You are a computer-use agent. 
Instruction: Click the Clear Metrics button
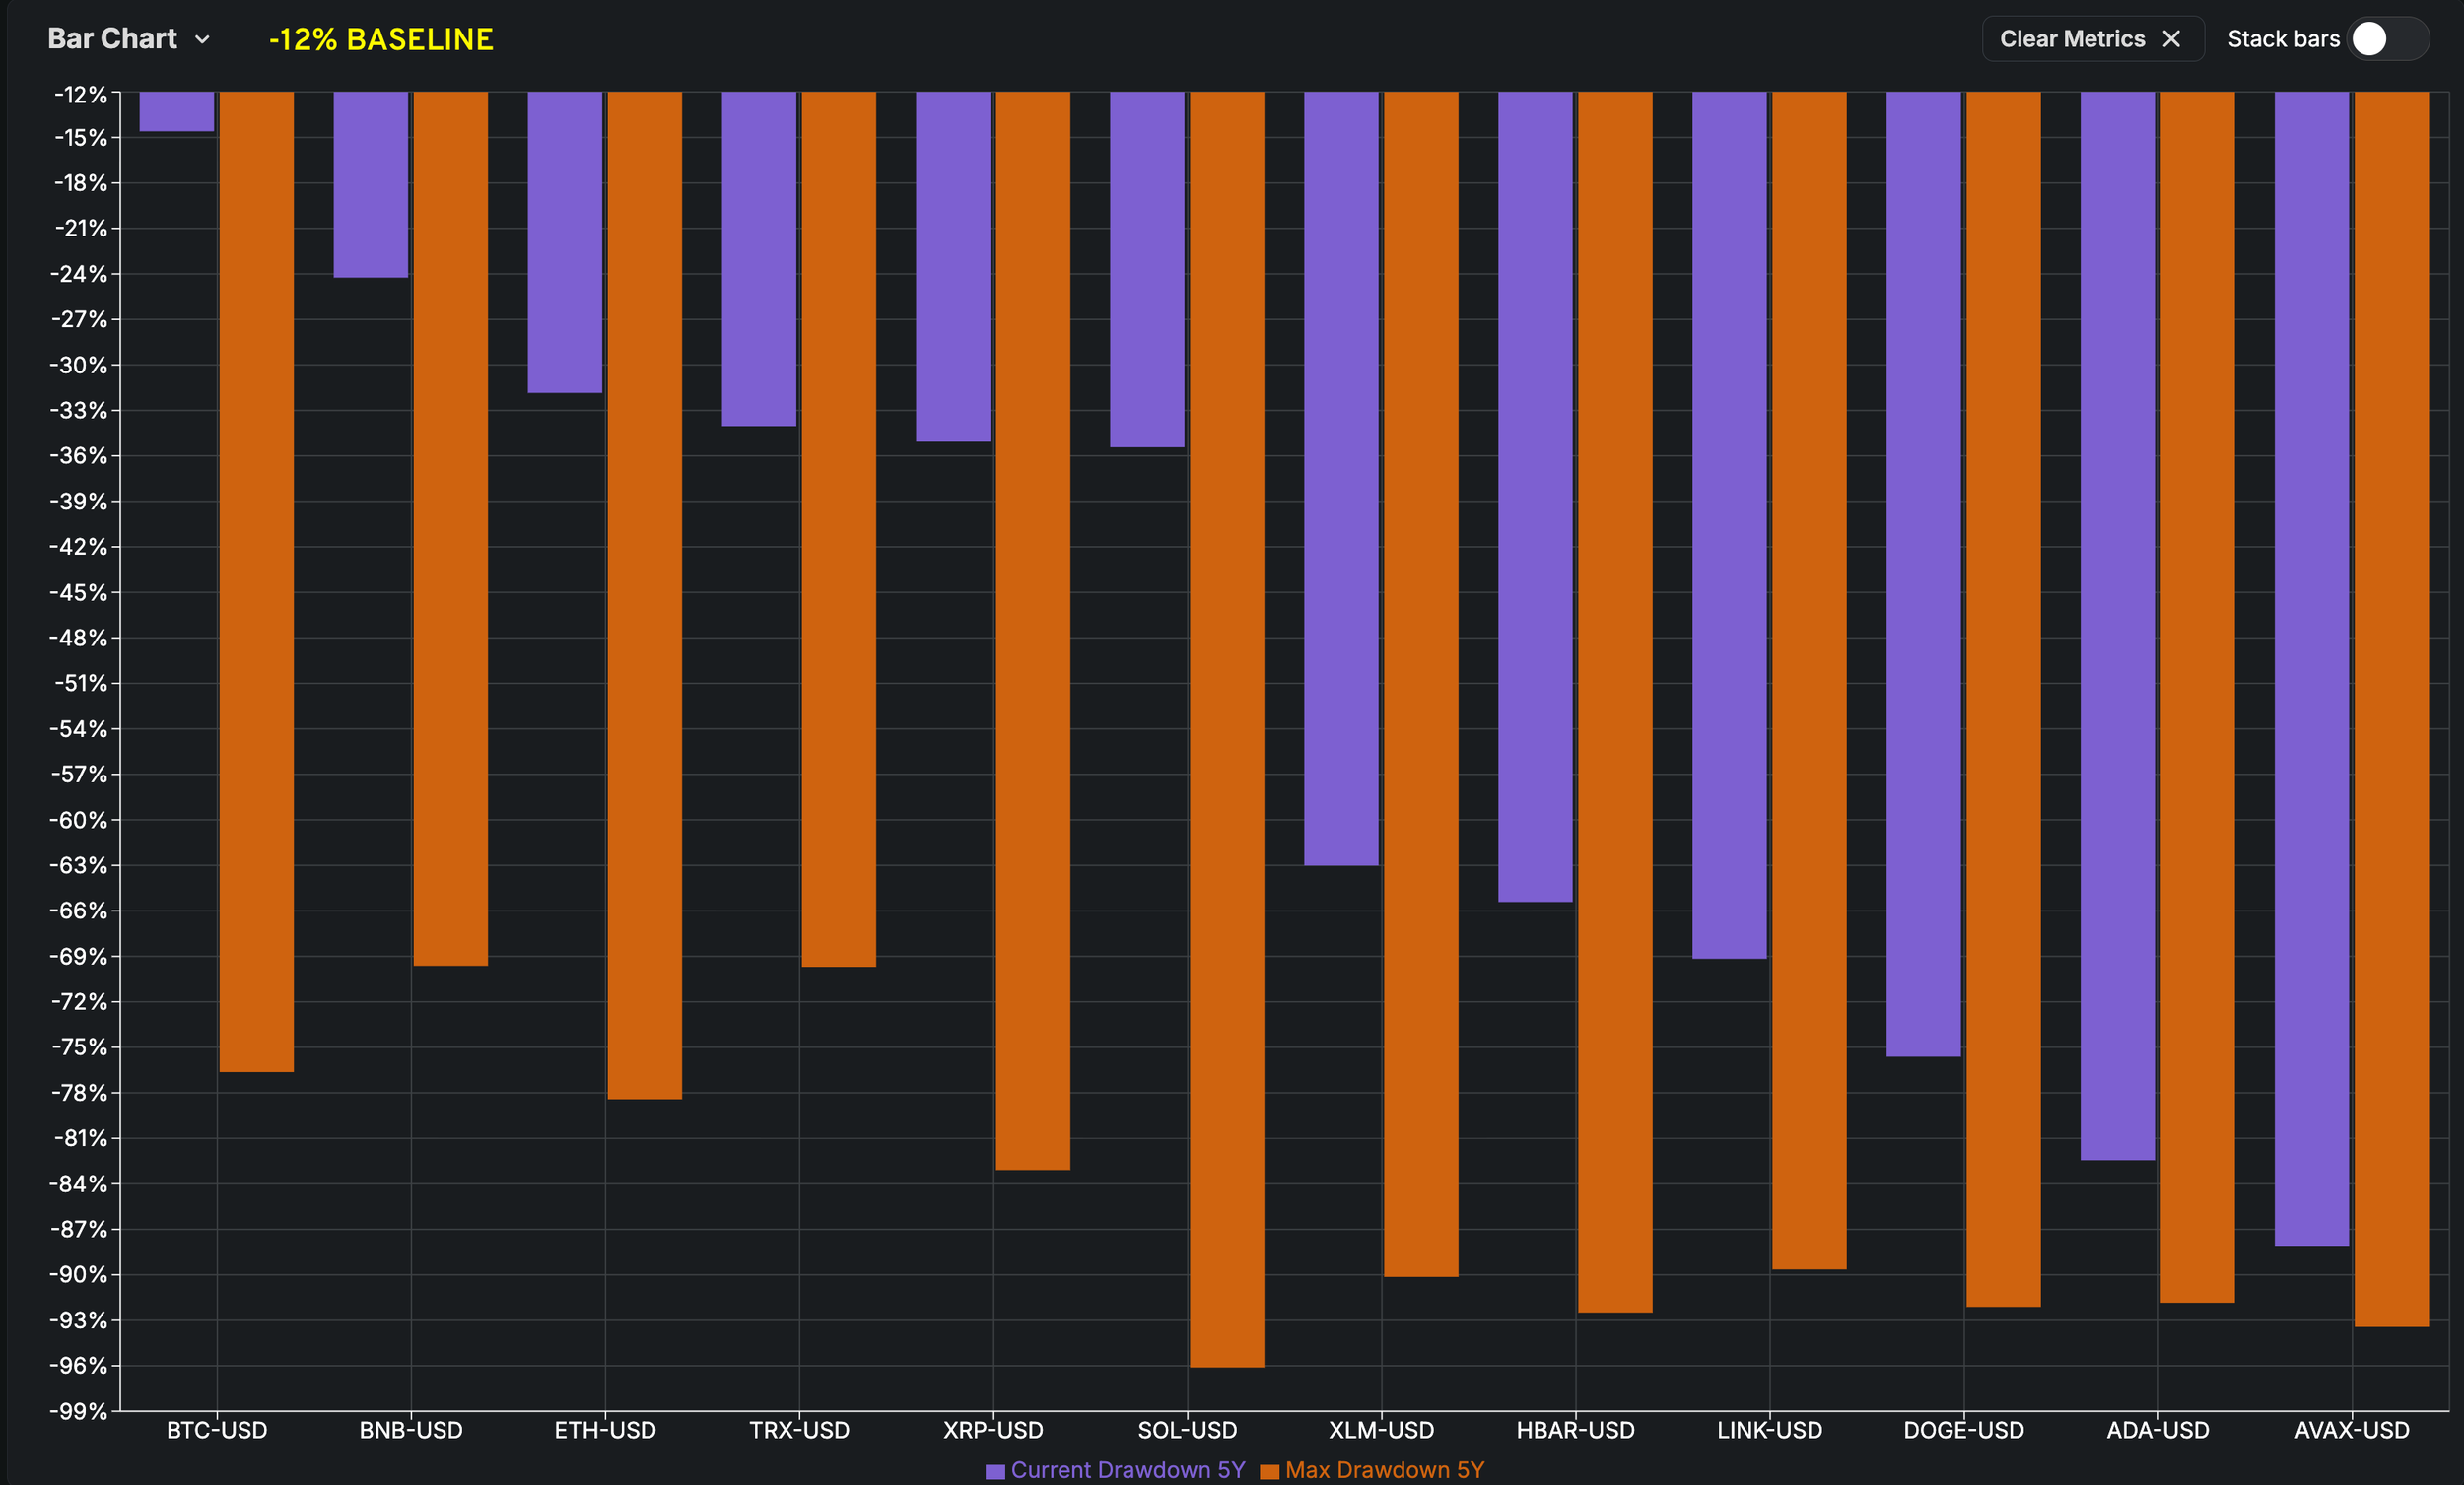pos(2072,39)
